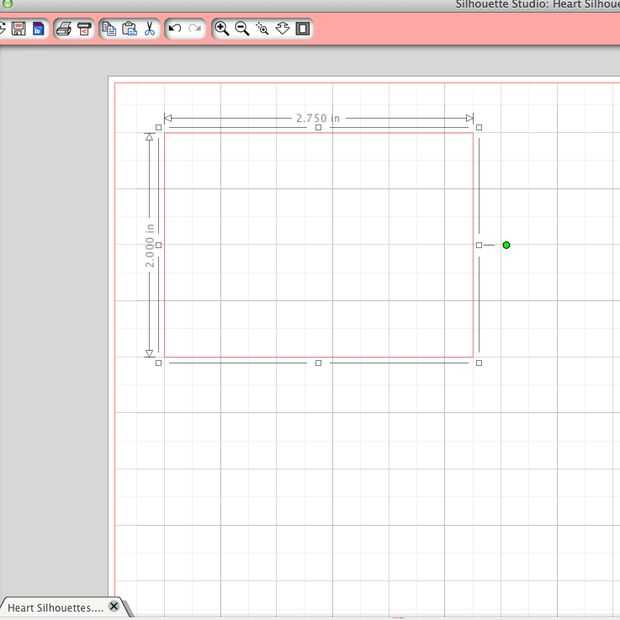Click the Print icon
620x620 pixels.
point(64,29)
